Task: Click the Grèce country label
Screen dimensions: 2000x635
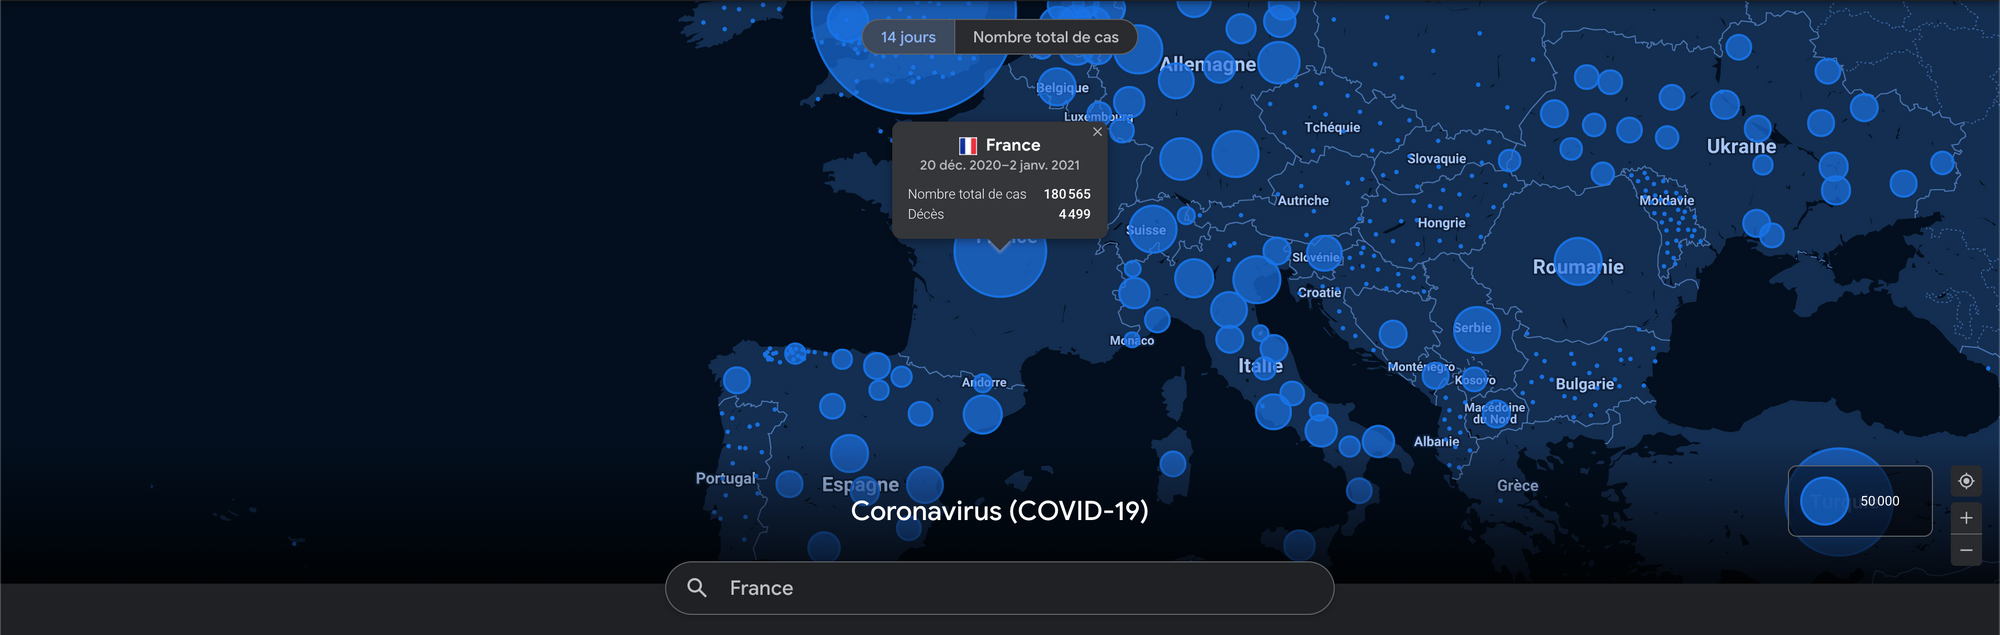Action: (x=1517, y=485)
